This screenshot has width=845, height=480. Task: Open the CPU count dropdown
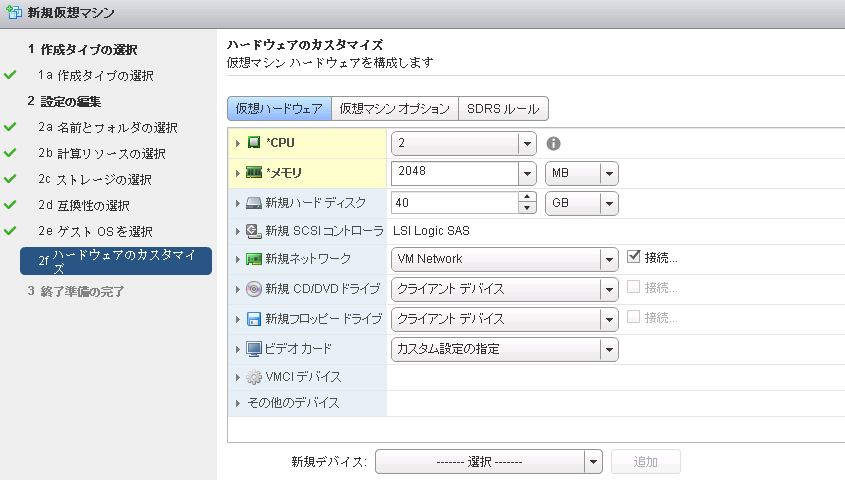point(527,143)
